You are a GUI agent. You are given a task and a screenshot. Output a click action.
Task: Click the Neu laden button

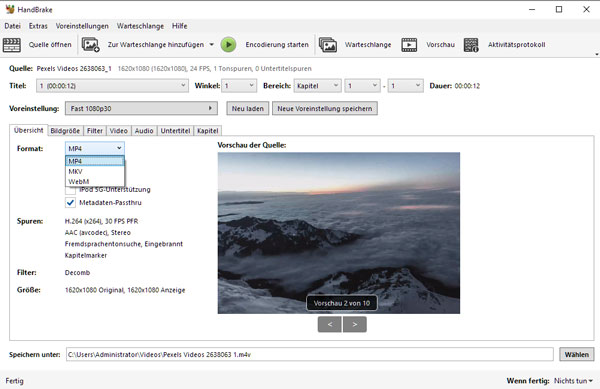click(x=248, y=108)
